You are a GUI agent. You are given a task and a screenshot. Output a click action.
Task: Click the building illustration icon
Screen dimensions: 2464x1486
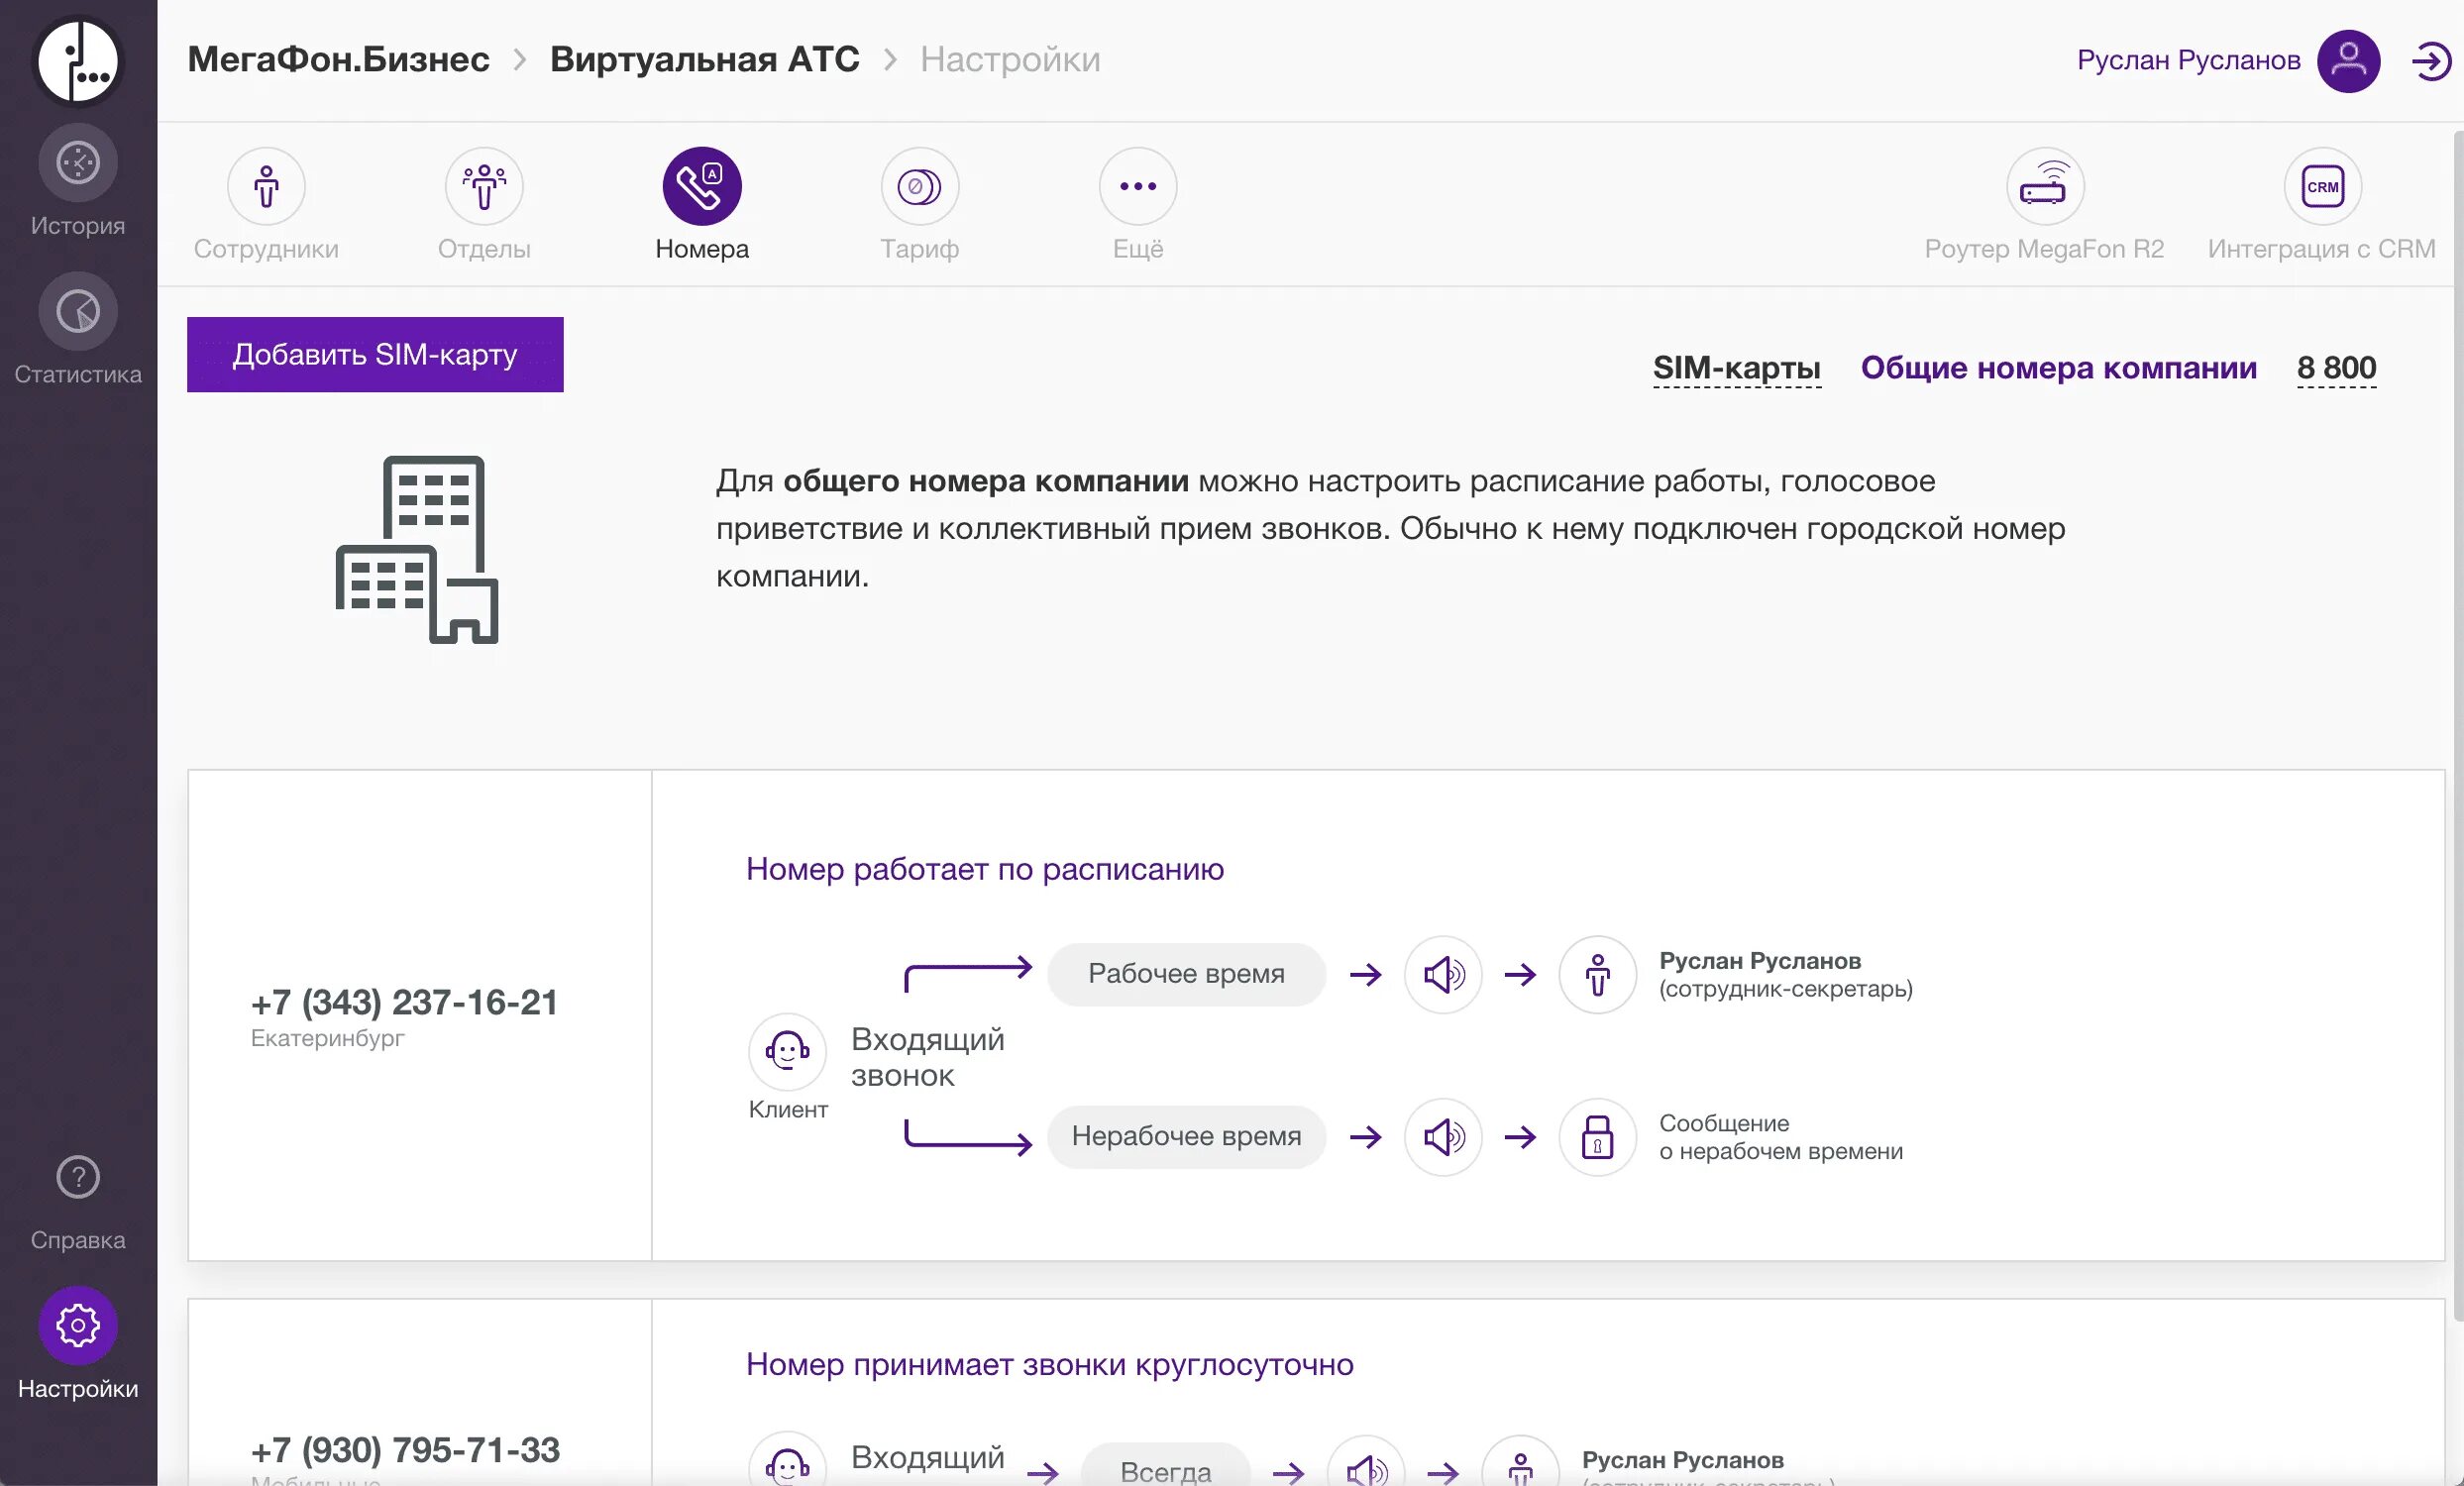(417, 549)
